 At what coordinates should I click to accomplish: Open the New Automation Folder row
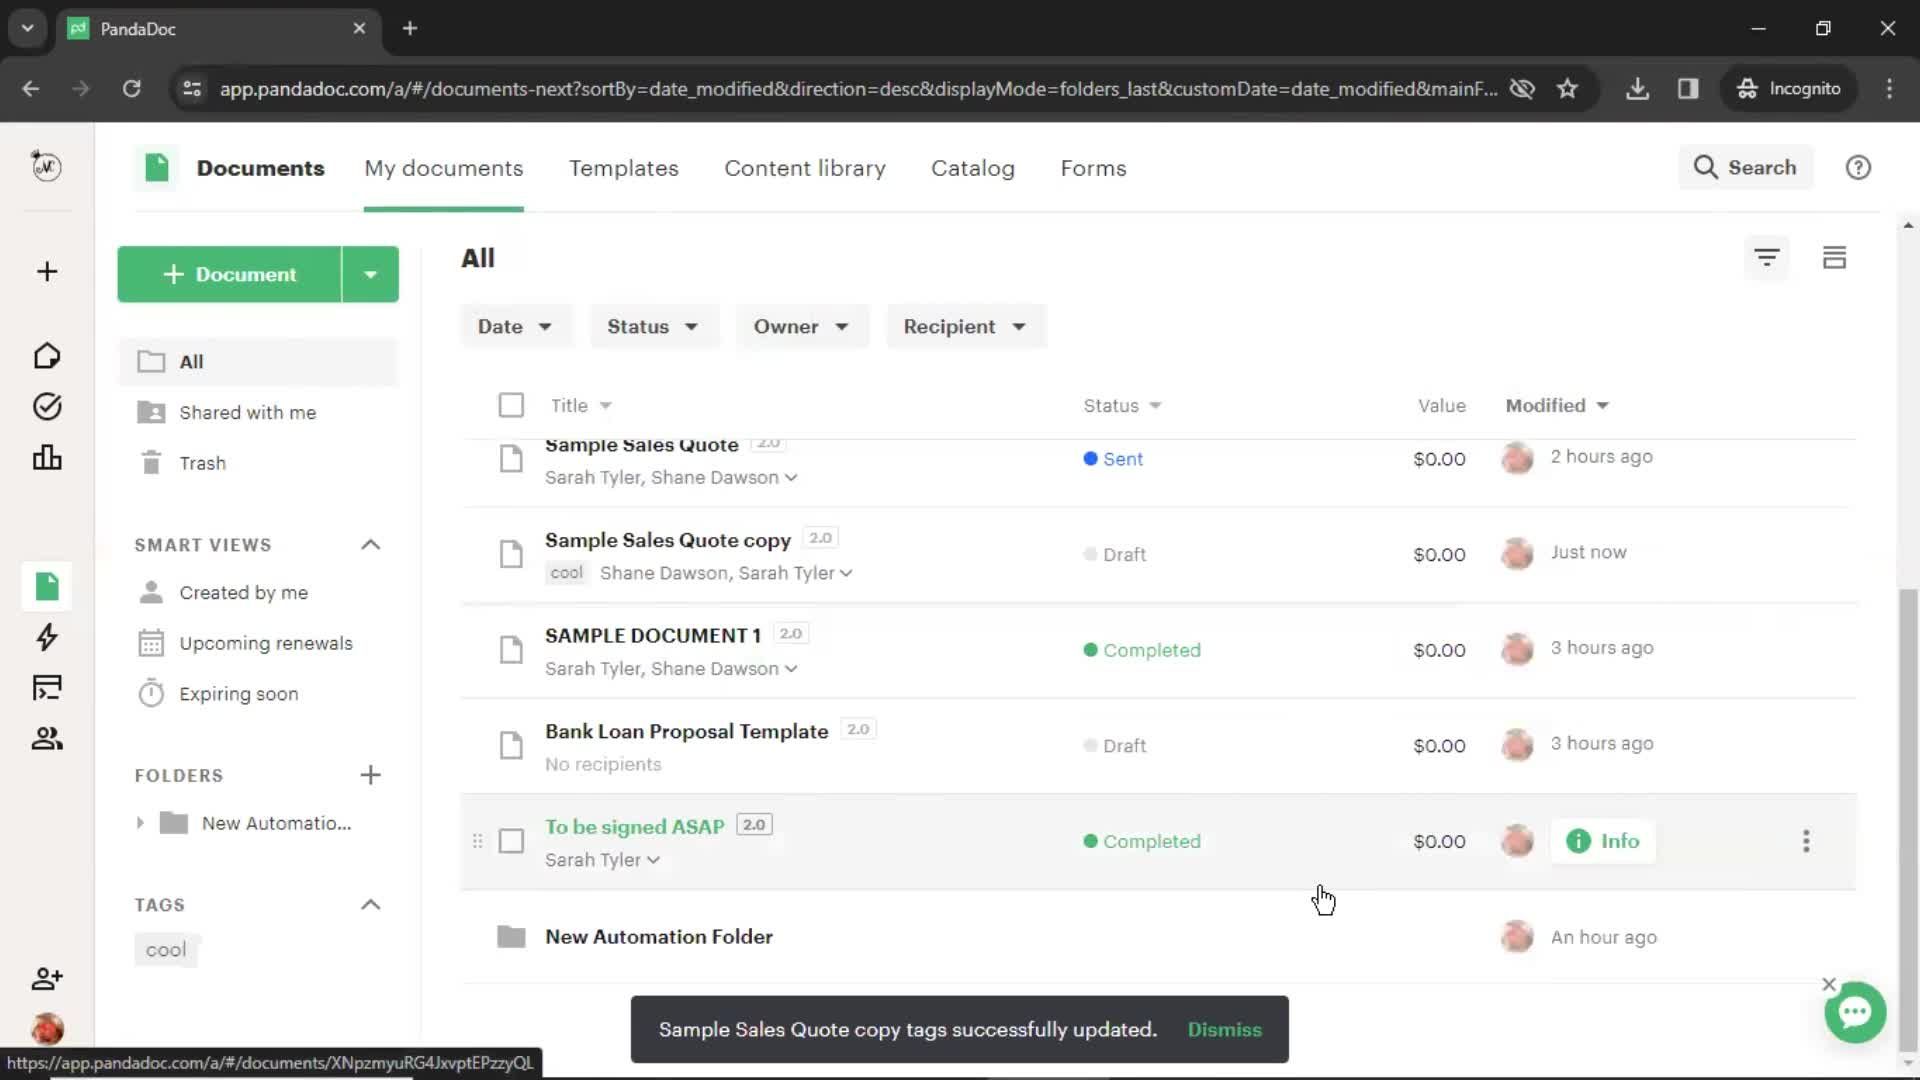click(x=1158, y=937)
